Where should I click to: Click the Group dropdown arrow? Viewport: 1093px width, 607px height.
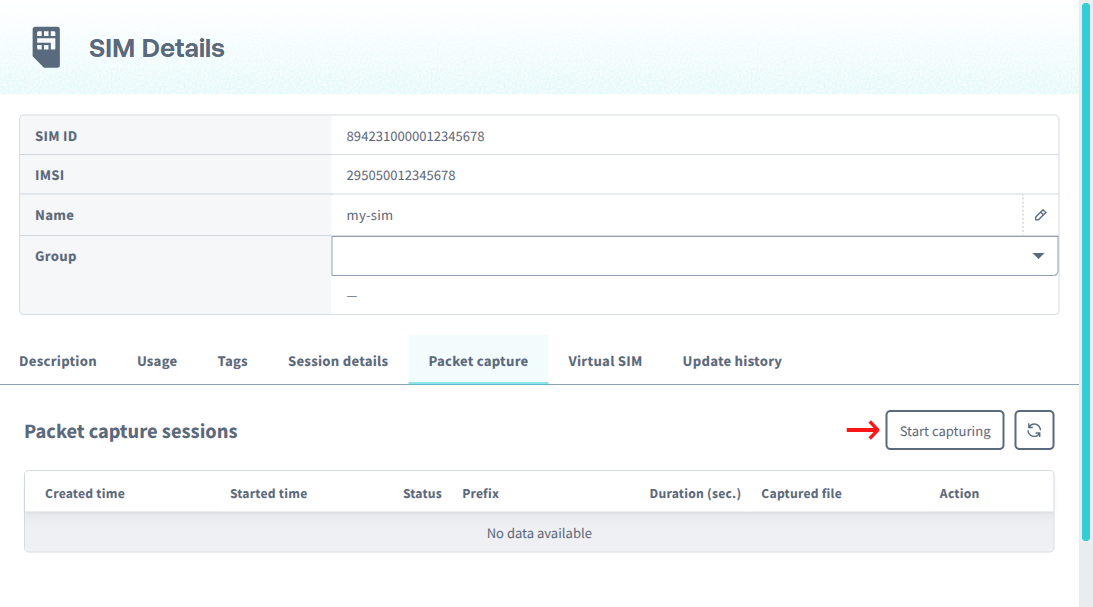[1040, 256]
